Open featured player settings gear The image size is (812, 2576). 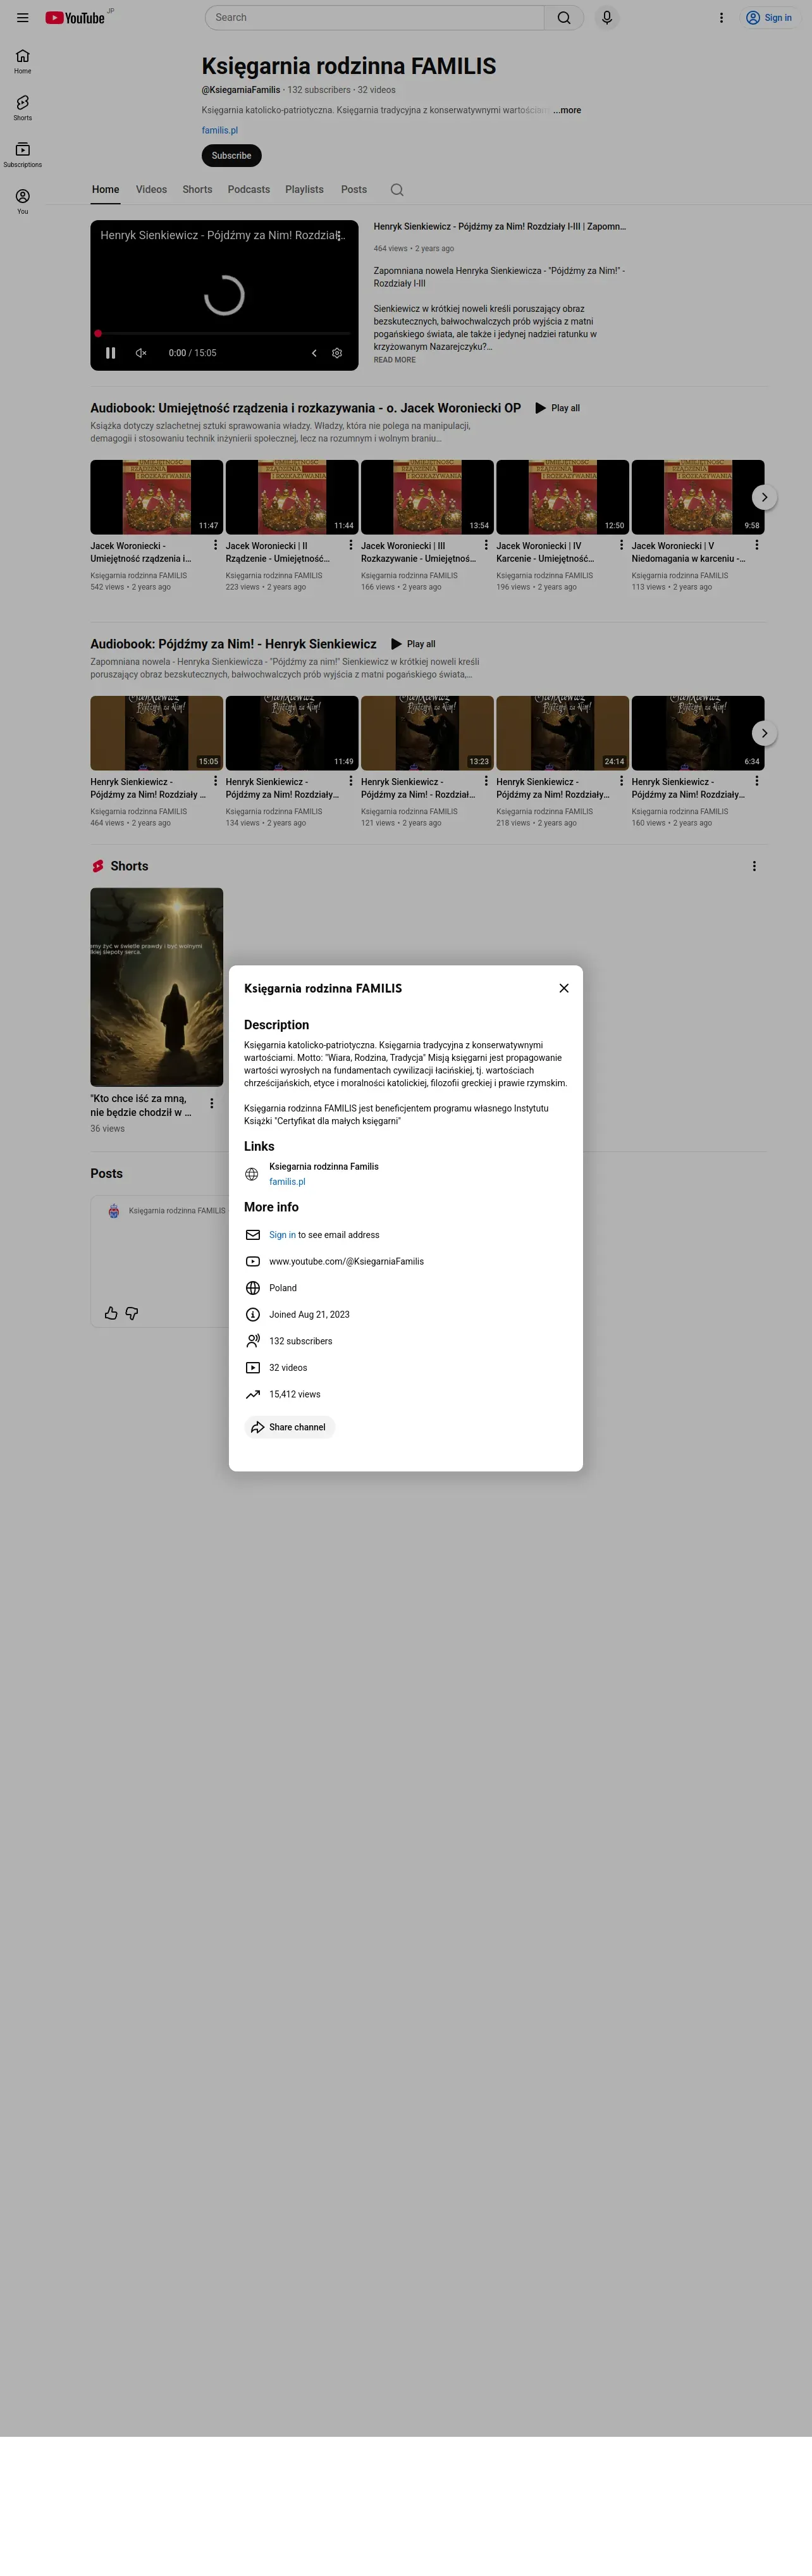[337, 353]
